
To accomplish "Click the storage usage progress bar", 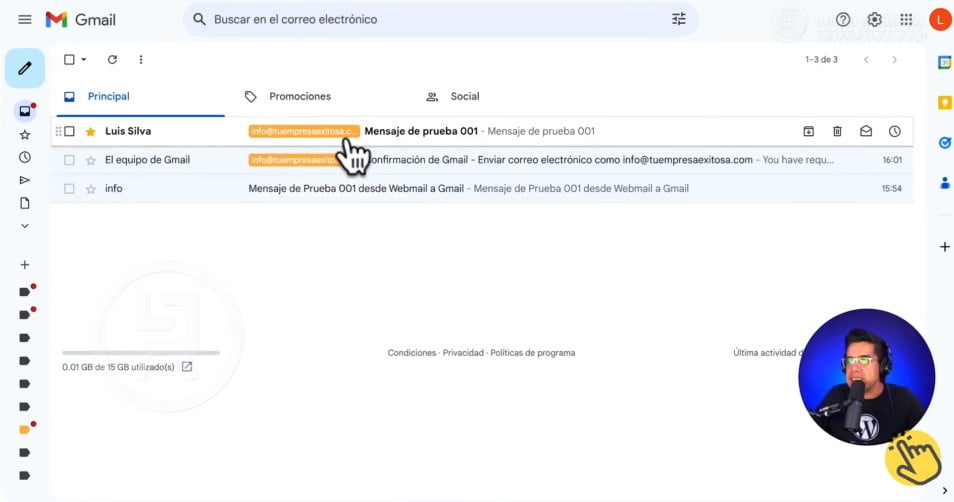I will coord(141,353).
